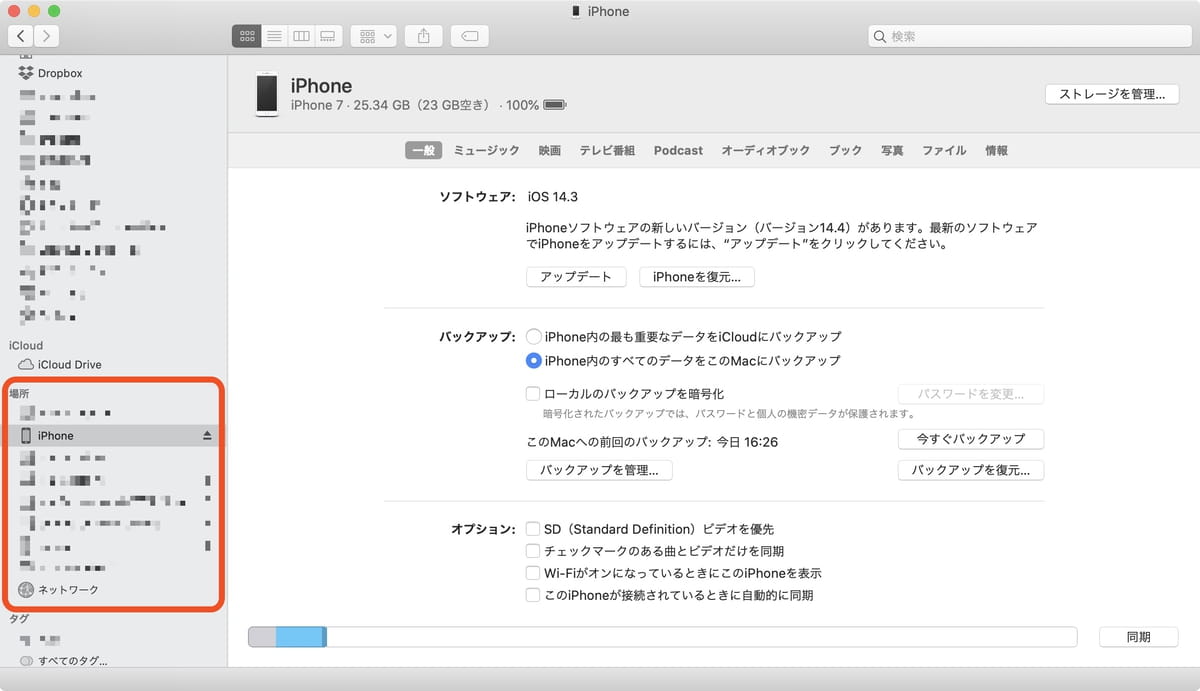Enable 接続時に自動的に同期 checkbox

[534, 595]
